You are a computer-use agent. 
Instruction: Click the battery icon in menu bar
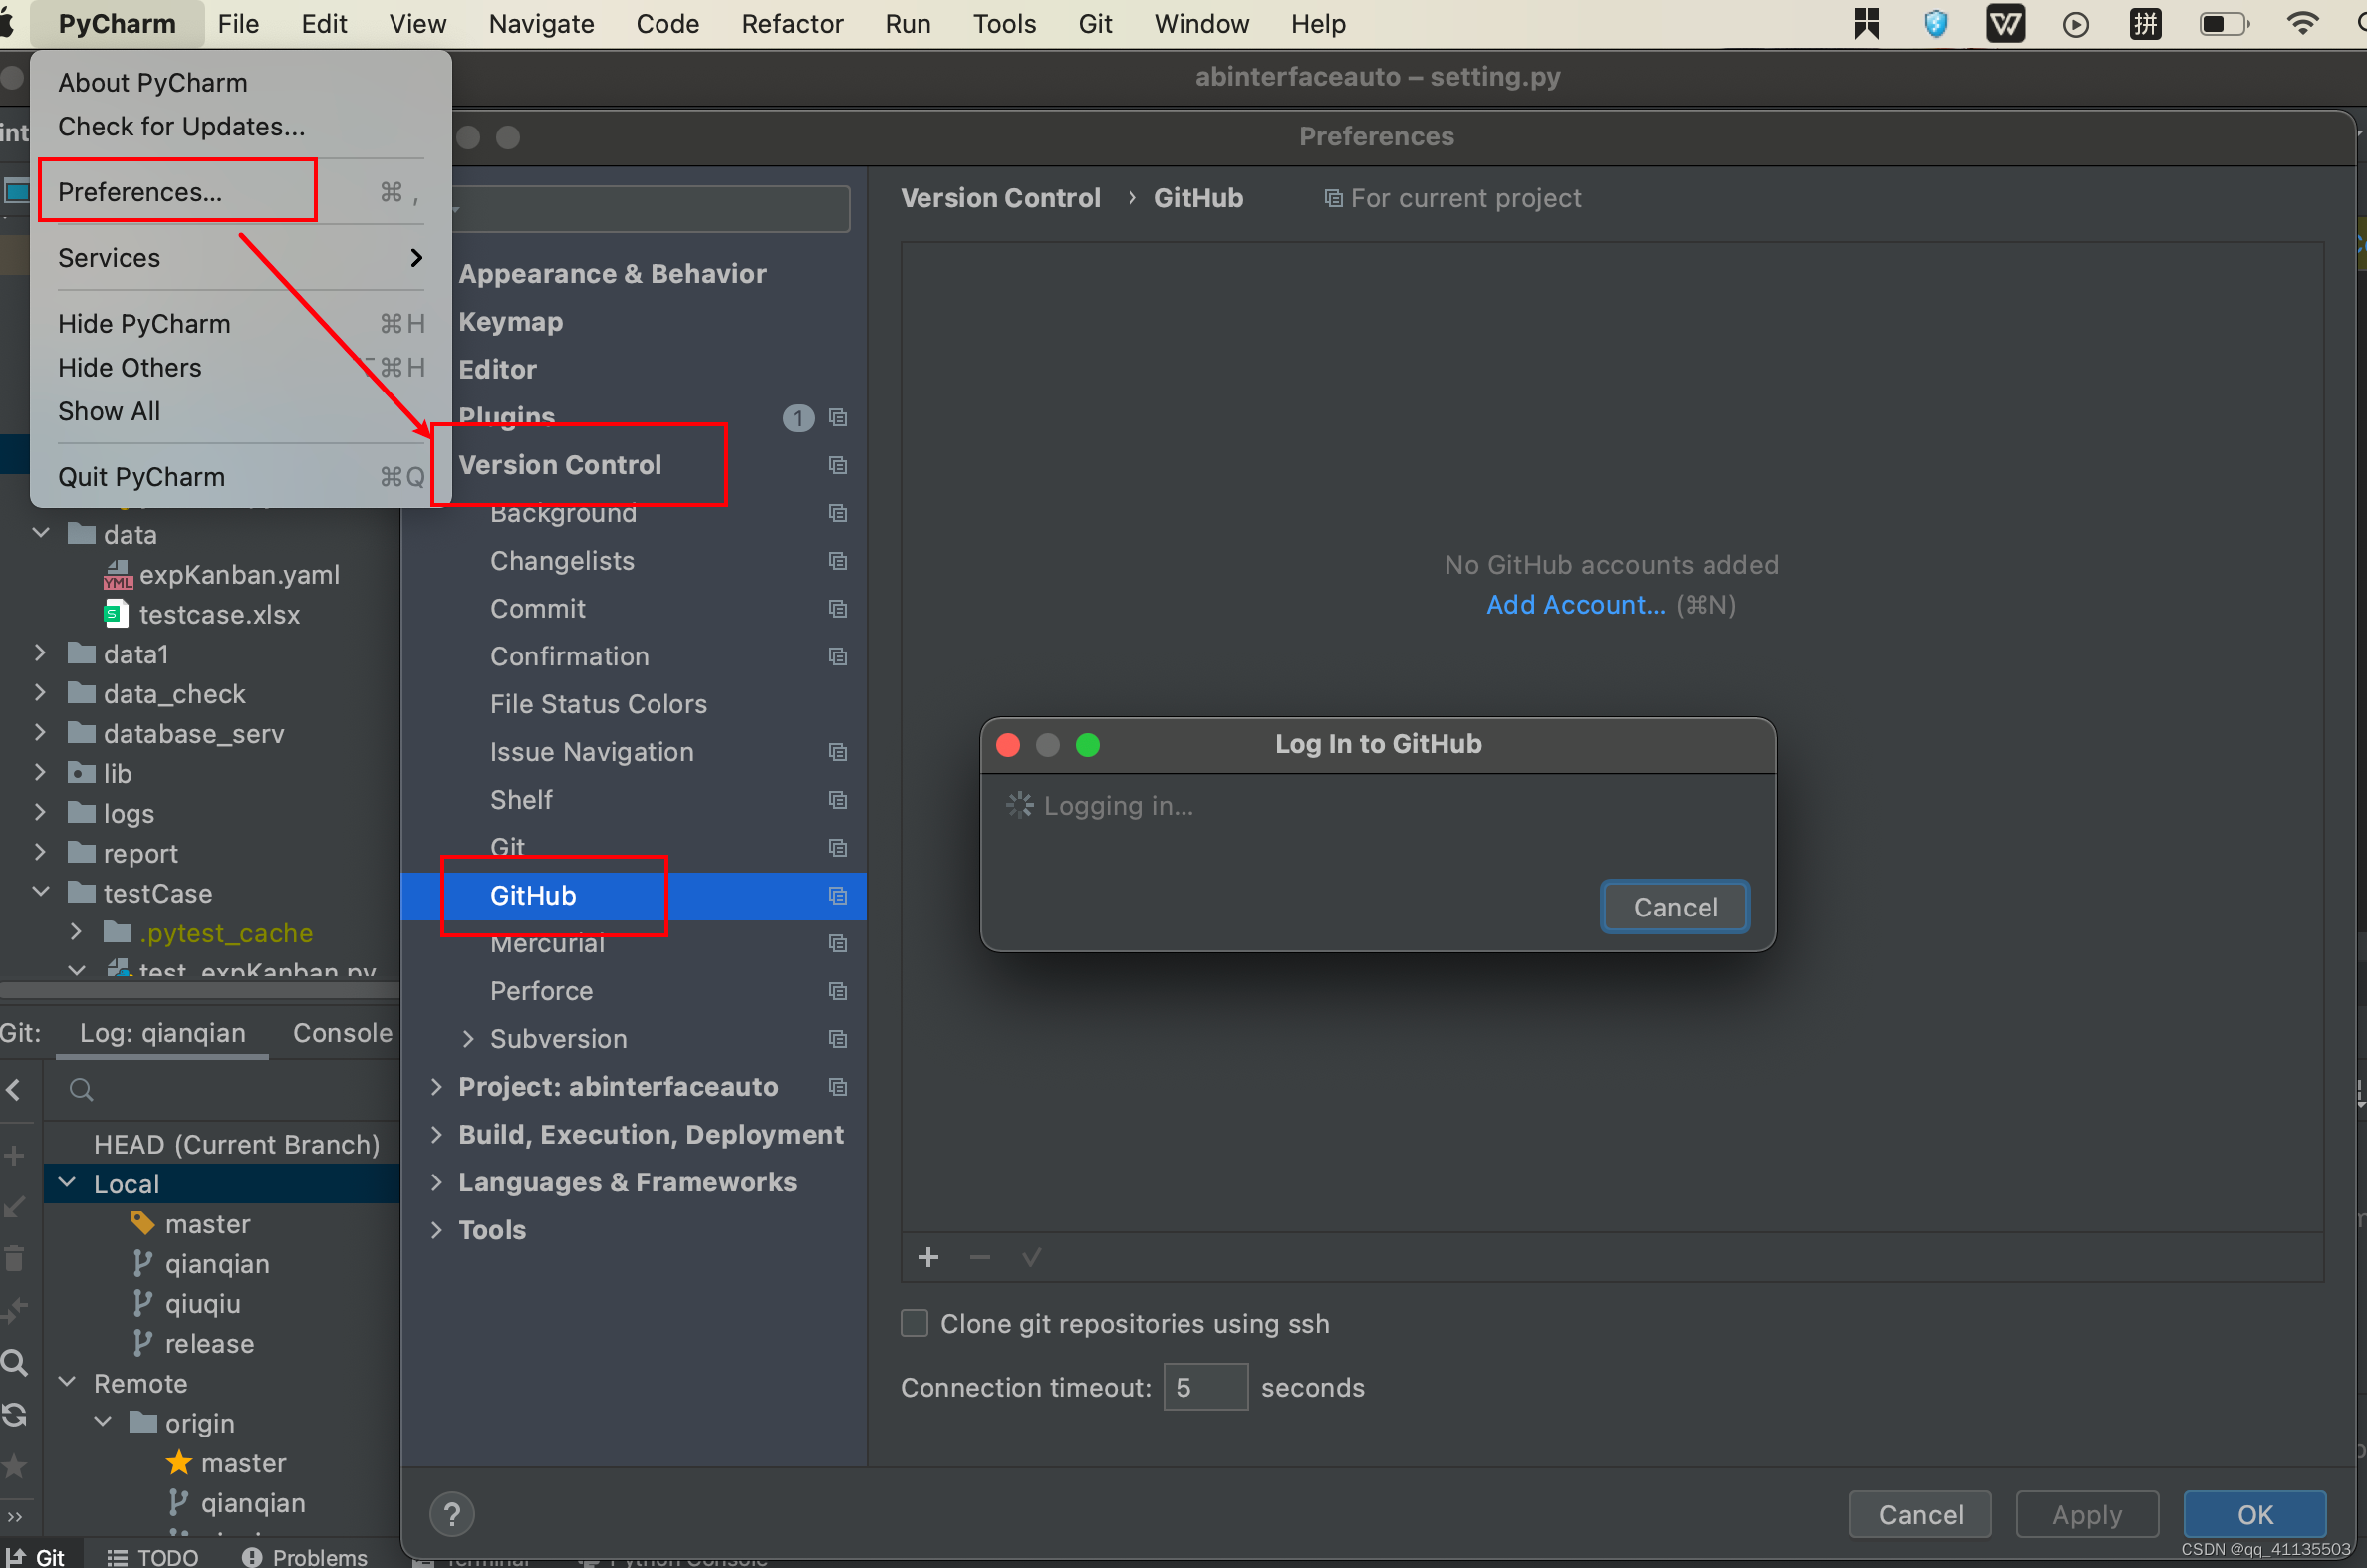click(2224, 23)
